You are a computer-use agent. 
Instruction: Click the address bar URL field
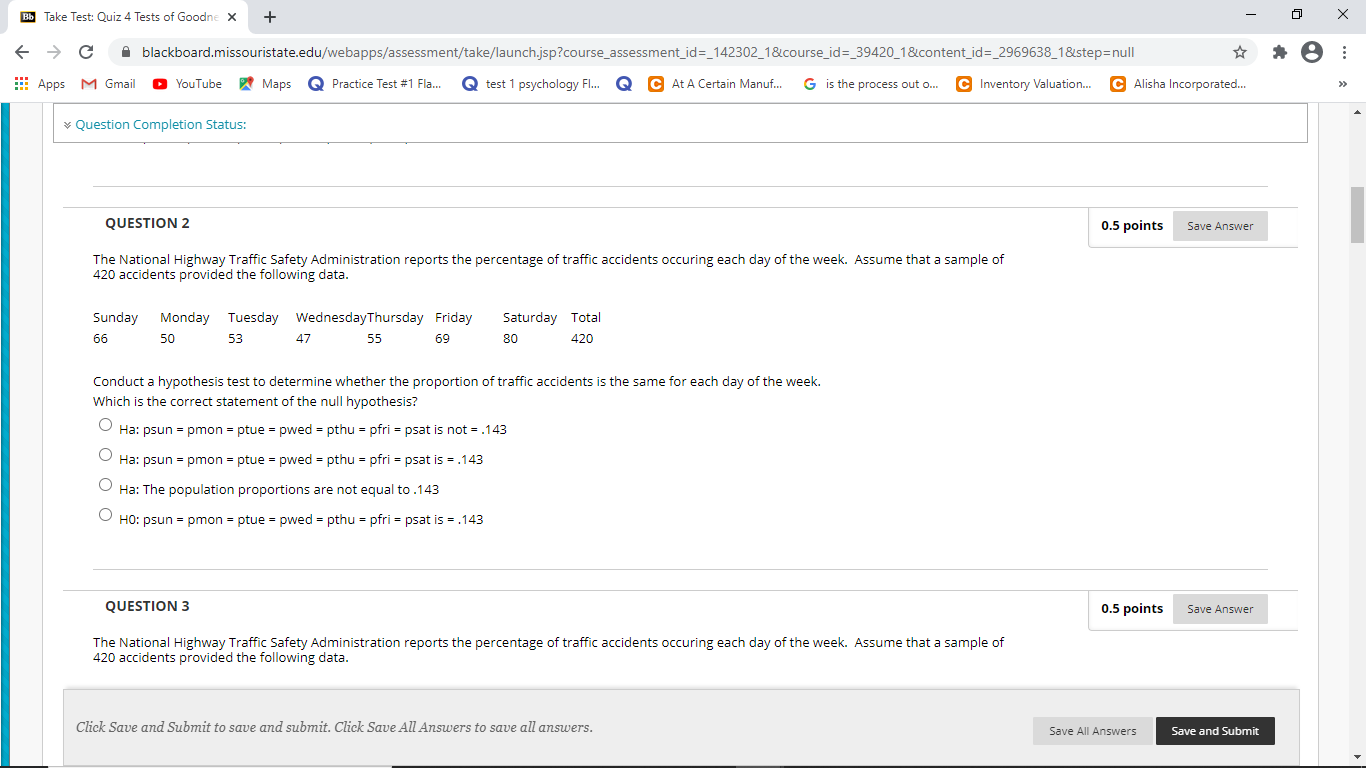(638, 52)
